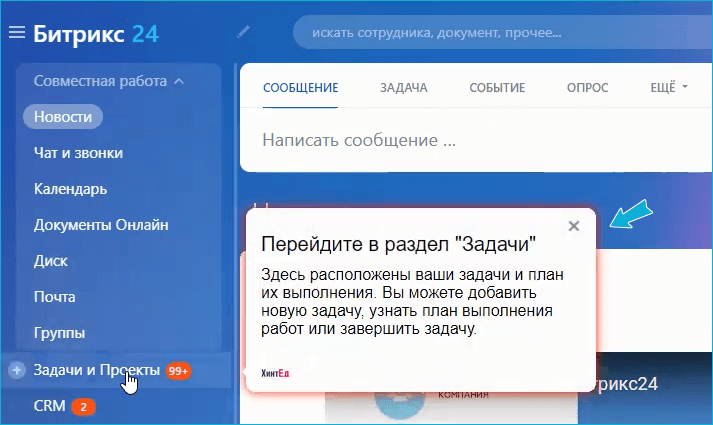Image resolution: width=713 pixels, height=425 pixels.
Task: Close the tooltip with the X button
Action: tap(574, 226)
